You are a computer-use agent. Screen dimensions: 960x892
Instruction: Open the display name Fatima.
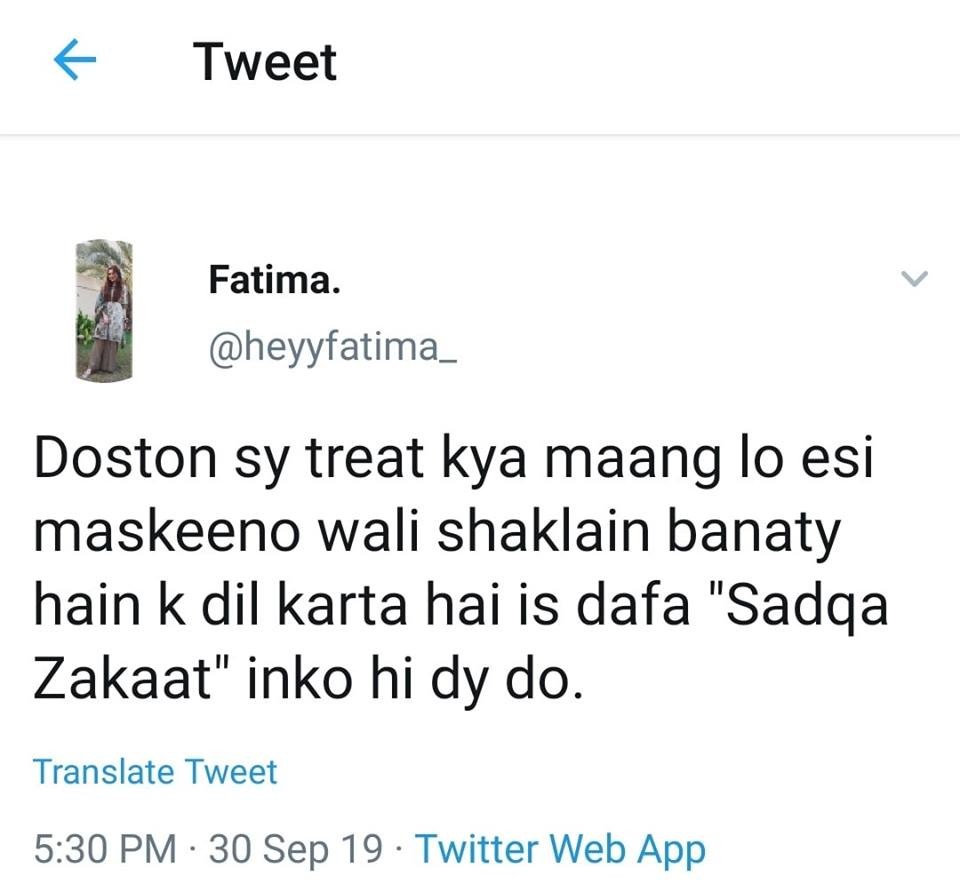pyautogui.click(x=274, y=282)
